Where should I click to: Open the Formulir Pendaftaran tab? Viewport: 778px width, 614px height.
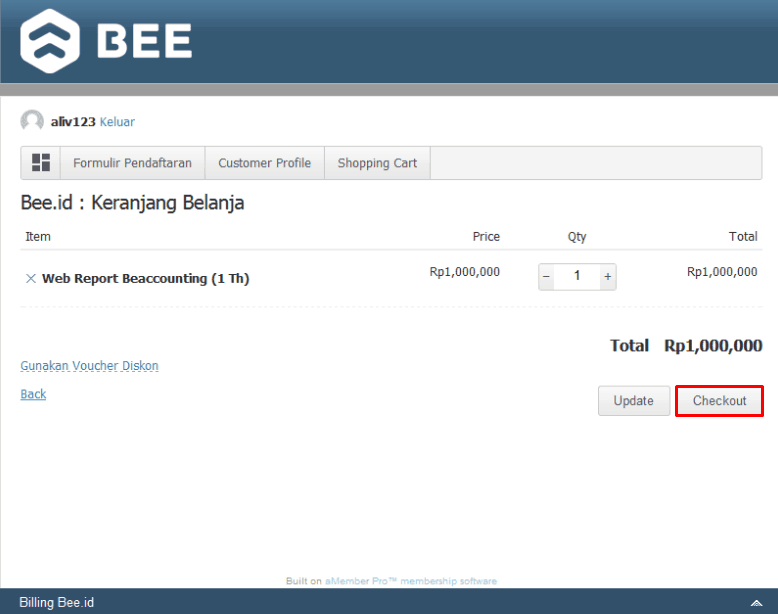[132, 163]
